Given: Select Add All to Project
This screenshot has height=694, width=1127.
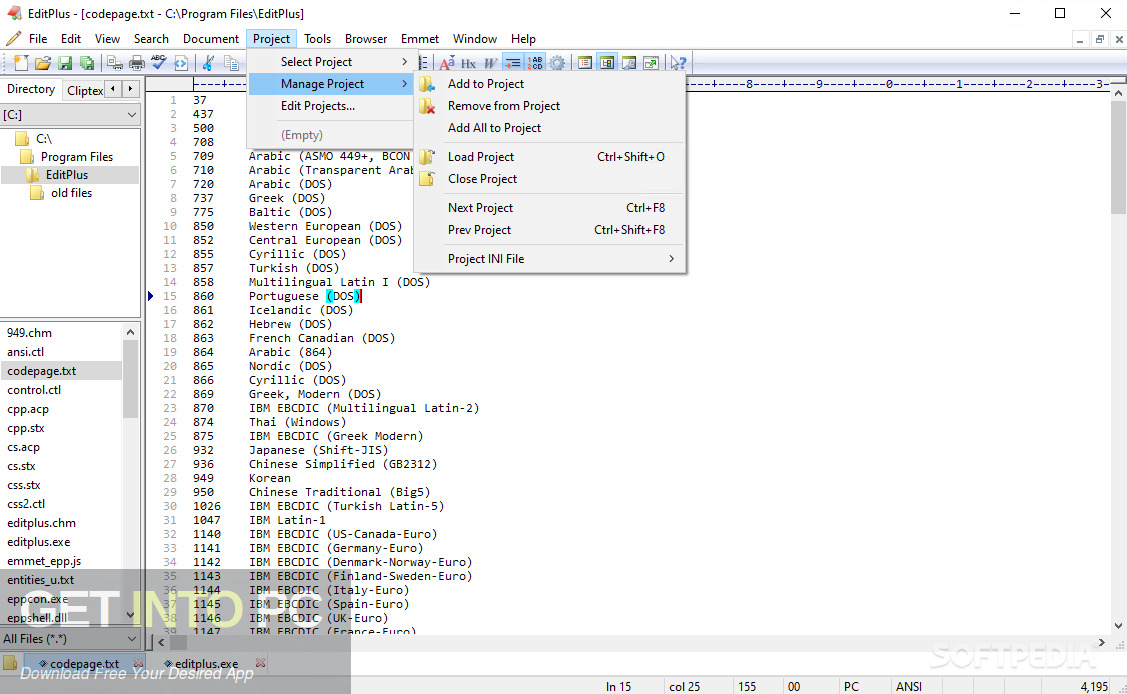Looking at the screenshot, I should (551, 128).
